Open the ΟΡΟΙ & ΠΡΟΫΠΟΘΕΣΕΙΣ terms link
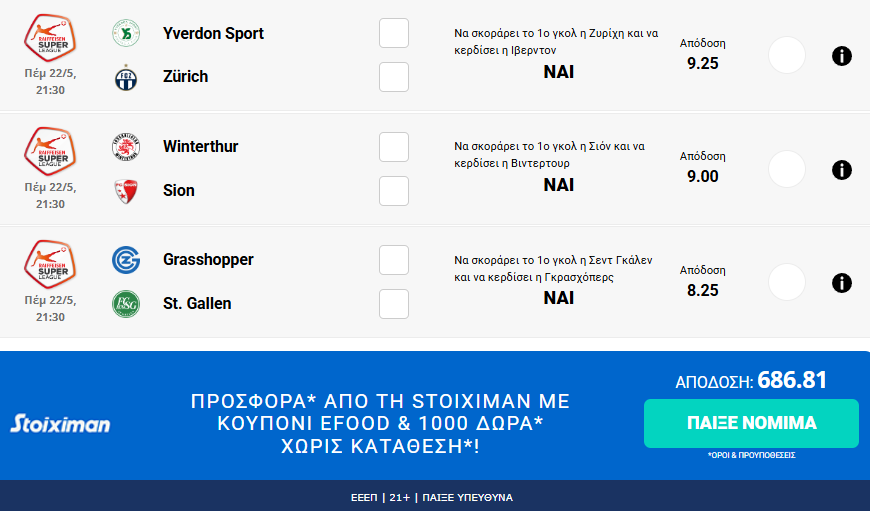Screen dimensions: 870x511 751,455
